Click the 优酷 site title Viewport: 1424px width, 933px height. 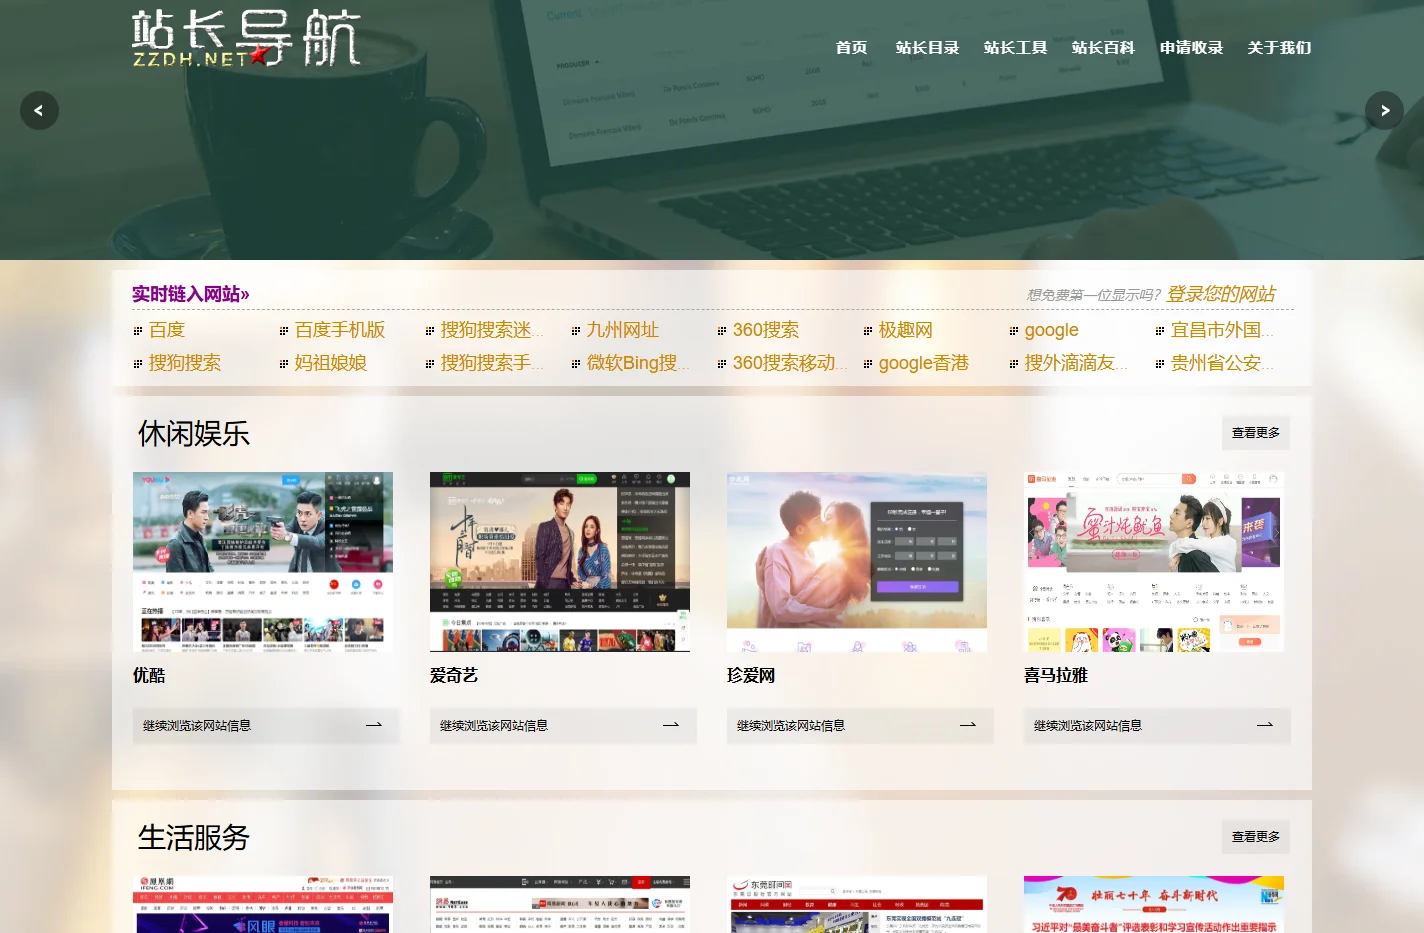(x=149, y=675)
